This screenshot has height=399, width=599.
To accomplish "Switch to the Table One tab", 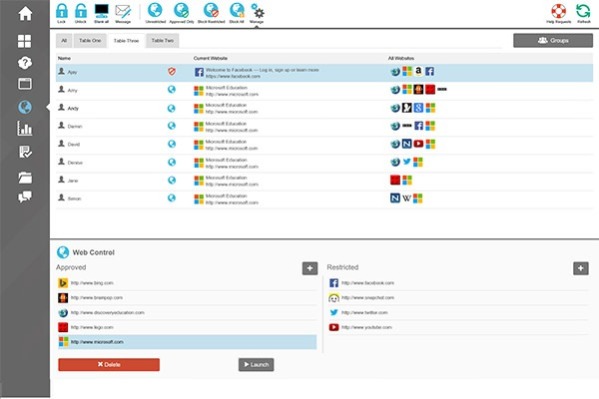I will pyautogui.click(x=90, y=41).
